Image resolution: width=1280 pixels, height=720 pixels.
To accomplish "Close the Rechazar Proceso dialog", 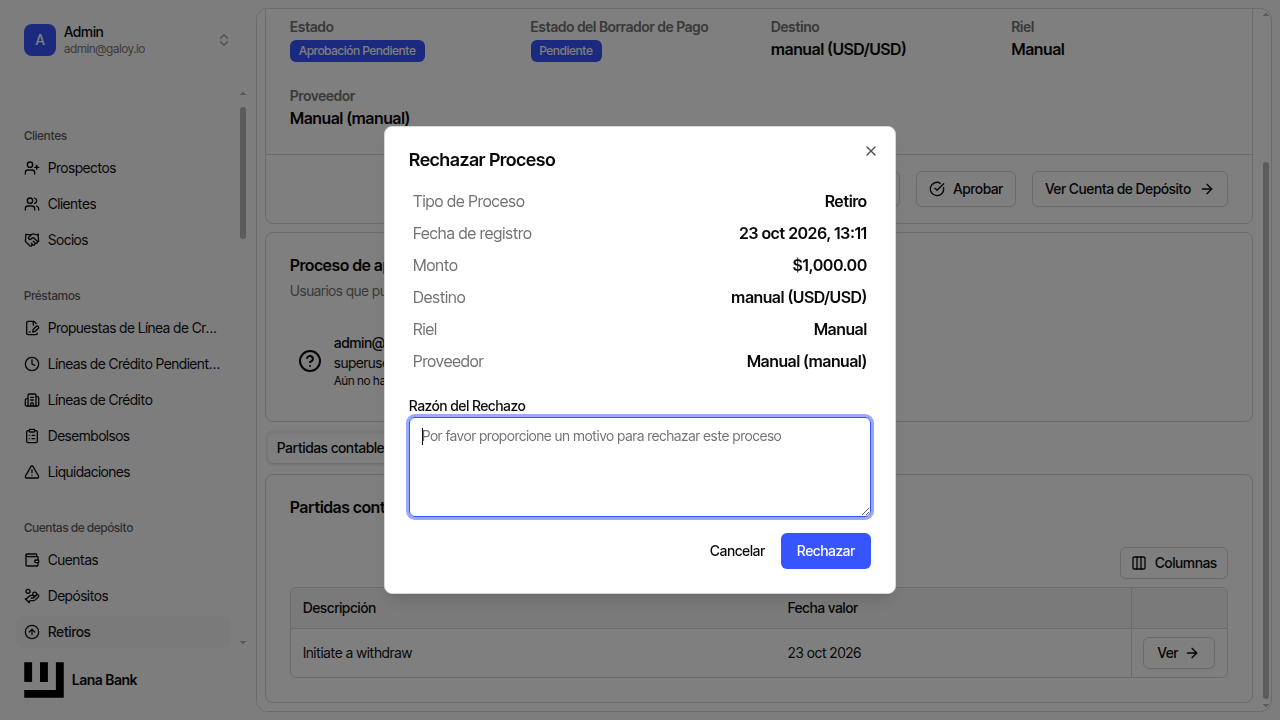I will [870, 151].
